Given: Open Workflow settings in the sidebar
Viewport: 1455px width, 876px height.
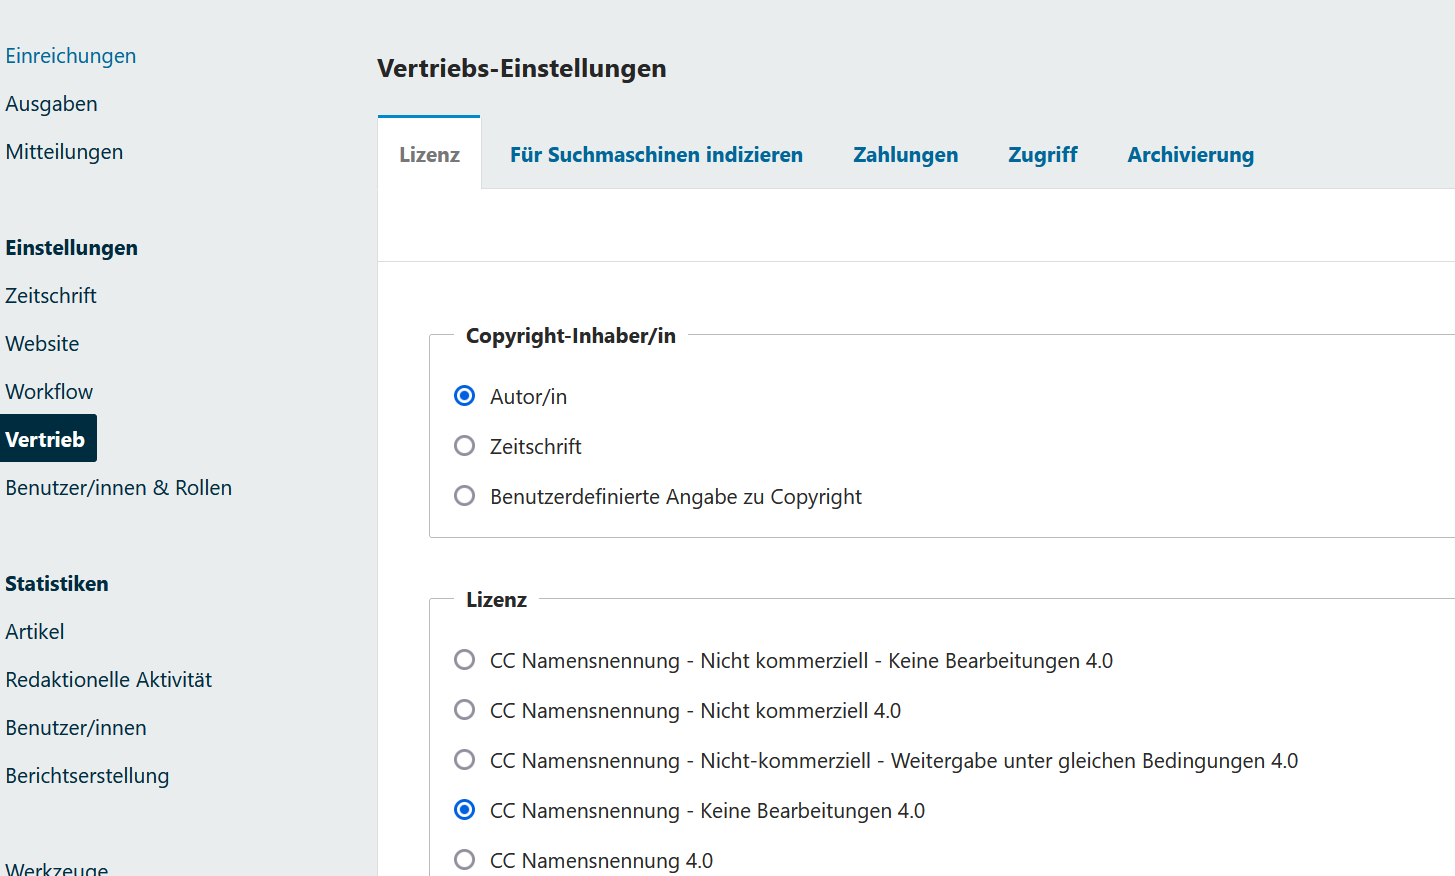Looking at the screenshot, I should click(49, 392).
